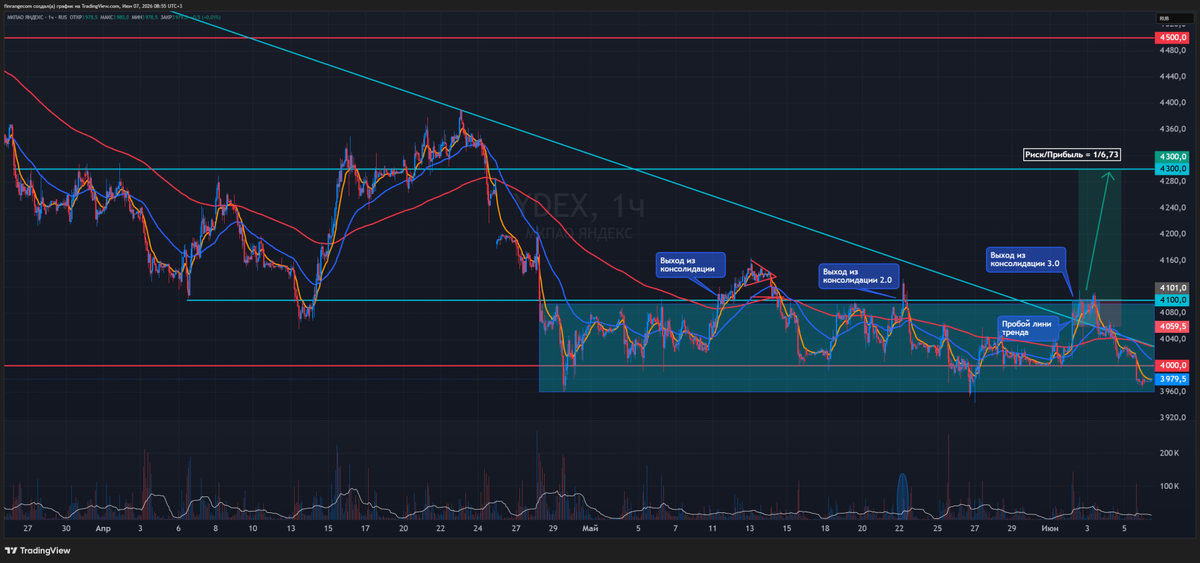Click the red 4500,0 price tag
The height and width of the screenshot is (563, 1200).
(1173, 38)
